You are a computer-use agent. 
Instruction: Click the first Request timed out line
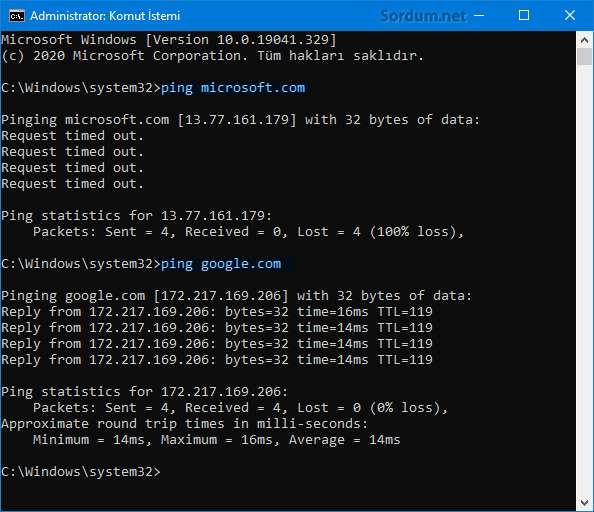pos(73,136)
